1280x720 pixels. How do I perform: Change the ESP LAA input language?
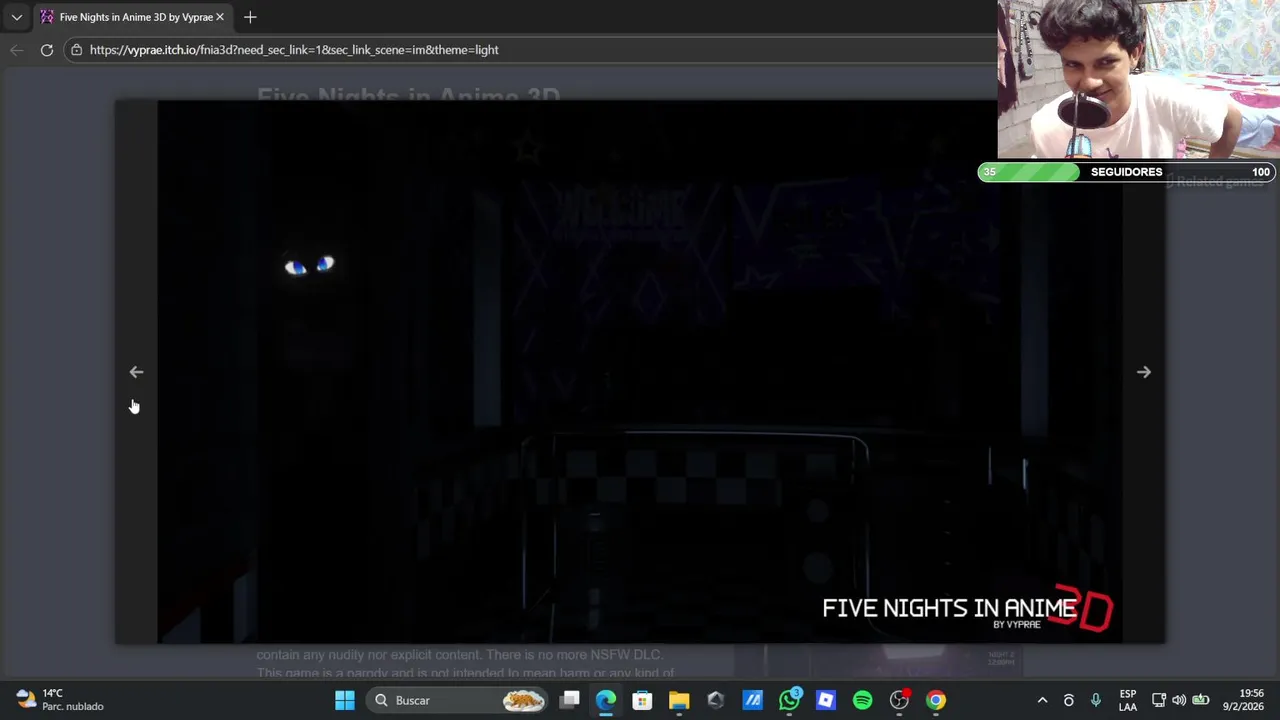coord(1127,700)
